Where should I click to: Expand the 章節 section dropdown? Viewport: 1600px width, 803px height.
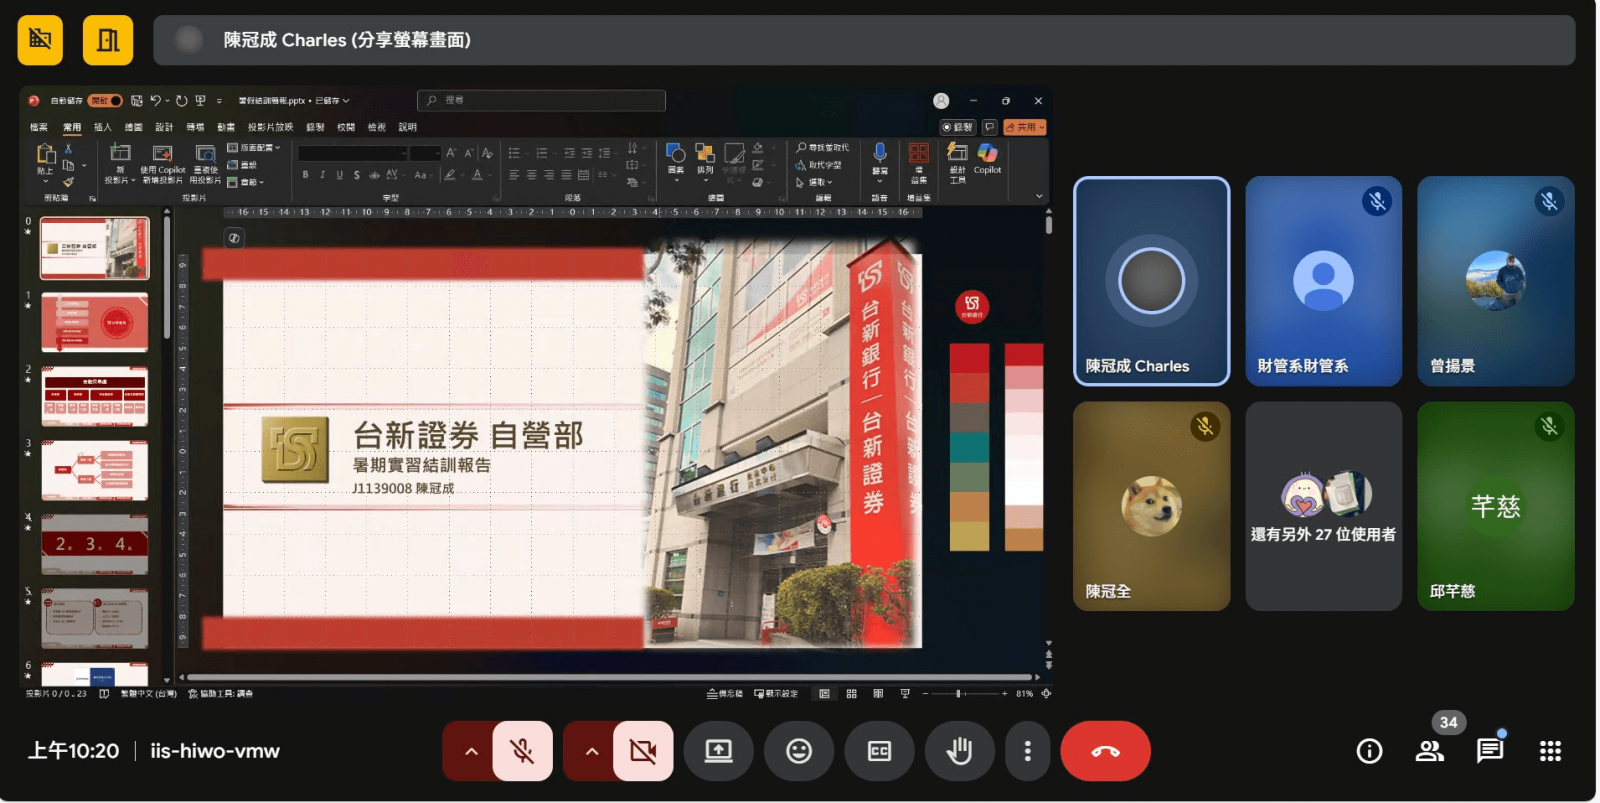pyautogui.click(x=246, y=182)
